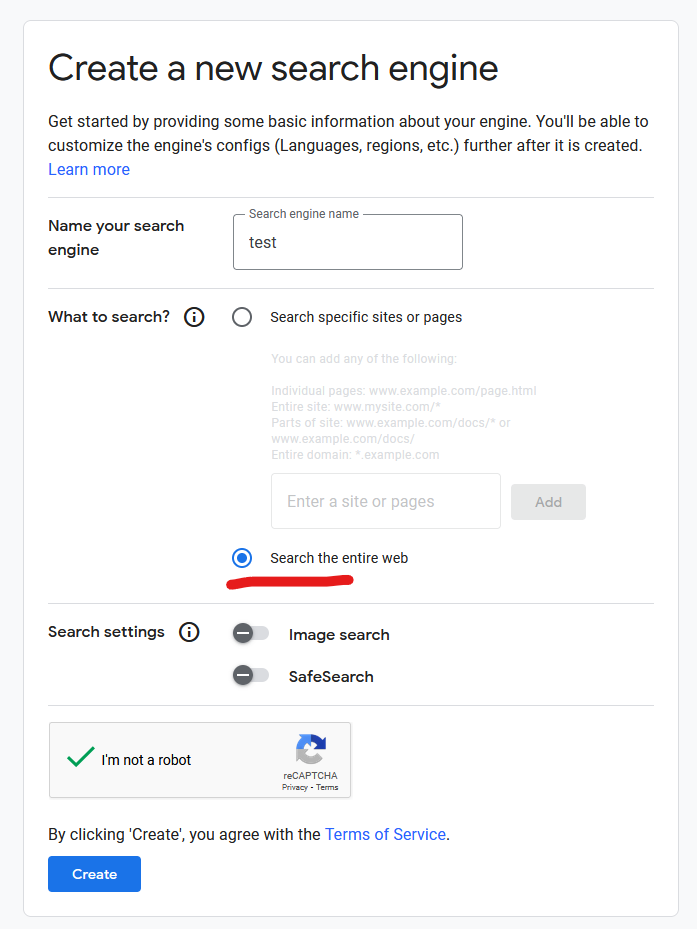
Task: Open the Learn more link
Action: coord(89,170)
